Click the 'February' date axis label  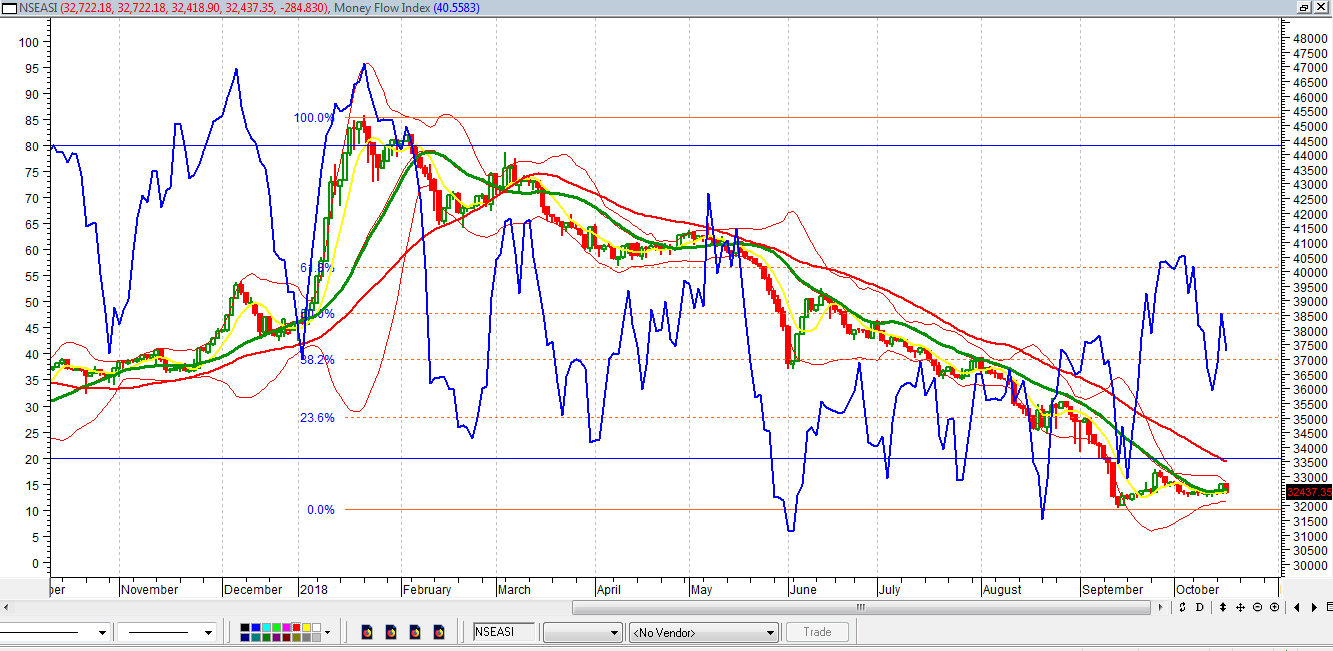click(428, 590)
